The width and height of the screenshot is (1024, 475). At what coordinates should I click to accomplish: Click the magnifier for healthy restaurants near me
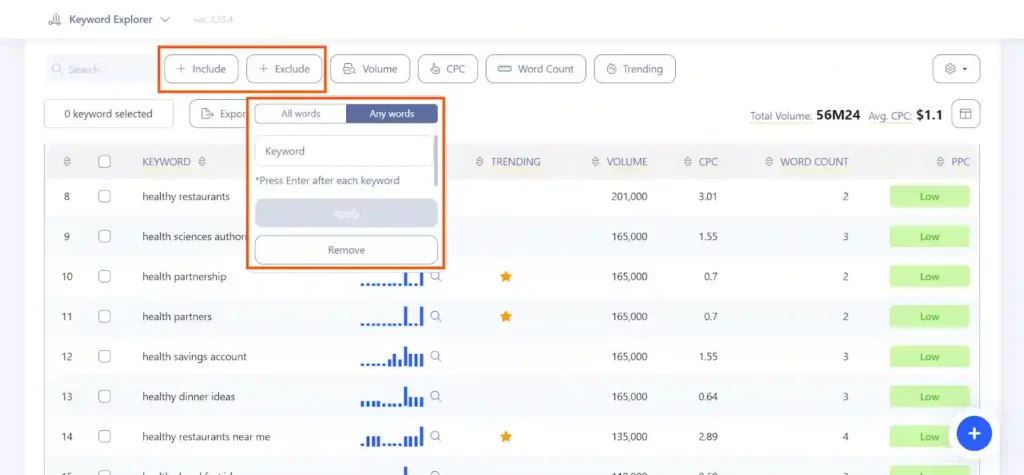click(x=436, y=436)
